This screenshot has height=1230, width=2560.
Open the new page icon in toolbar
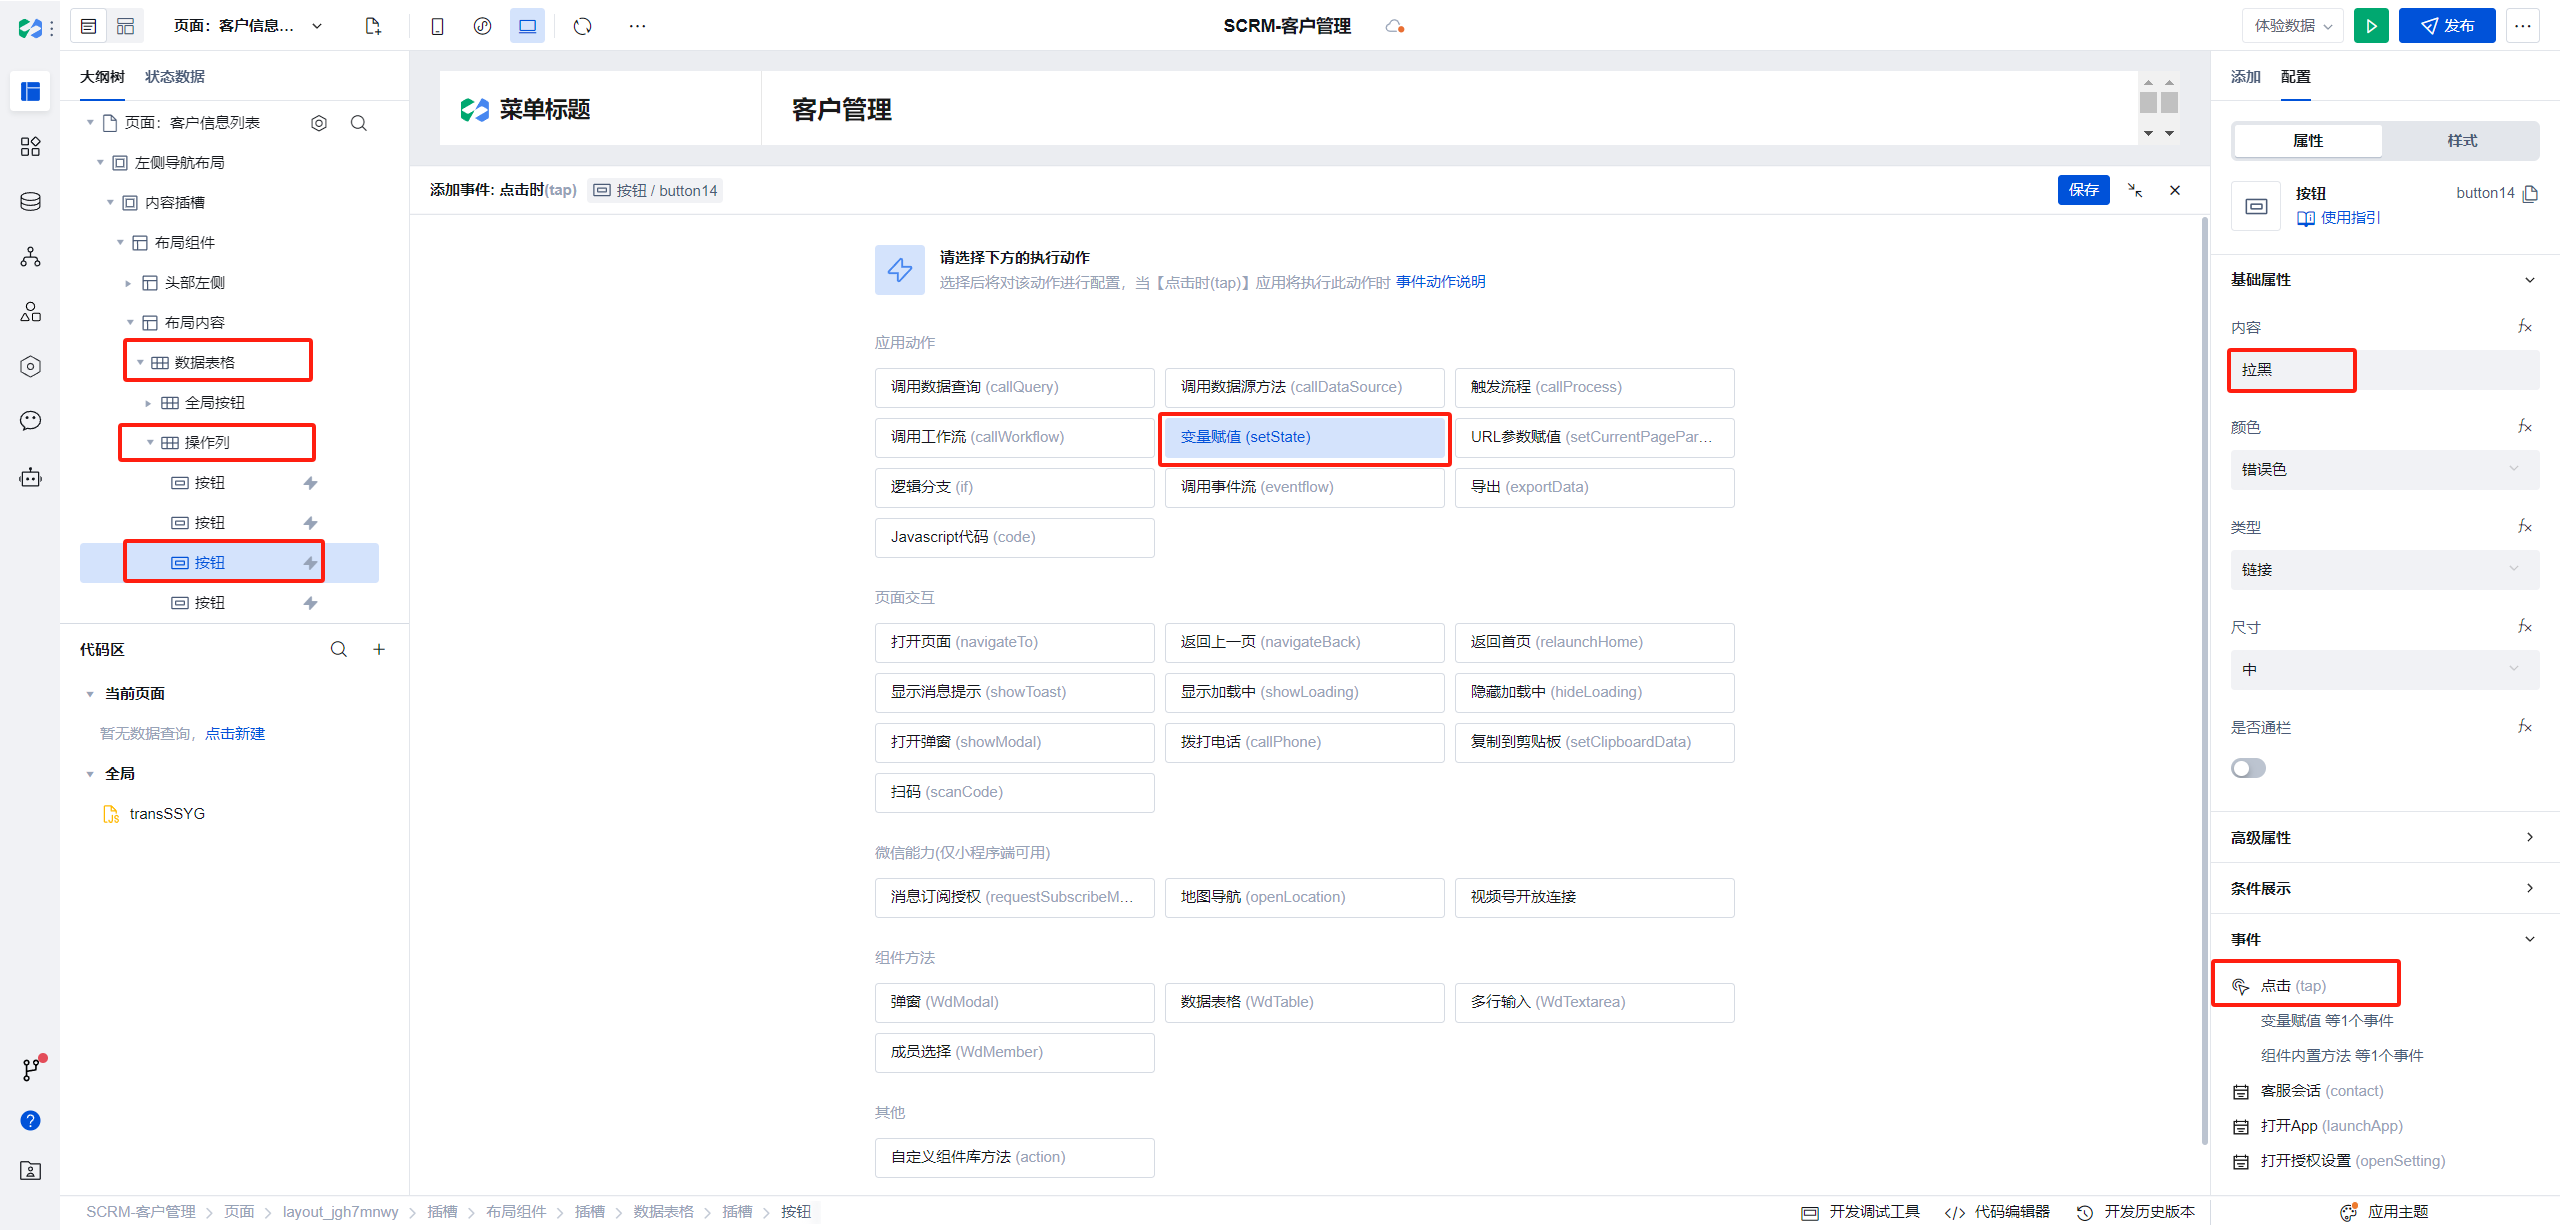373,26
